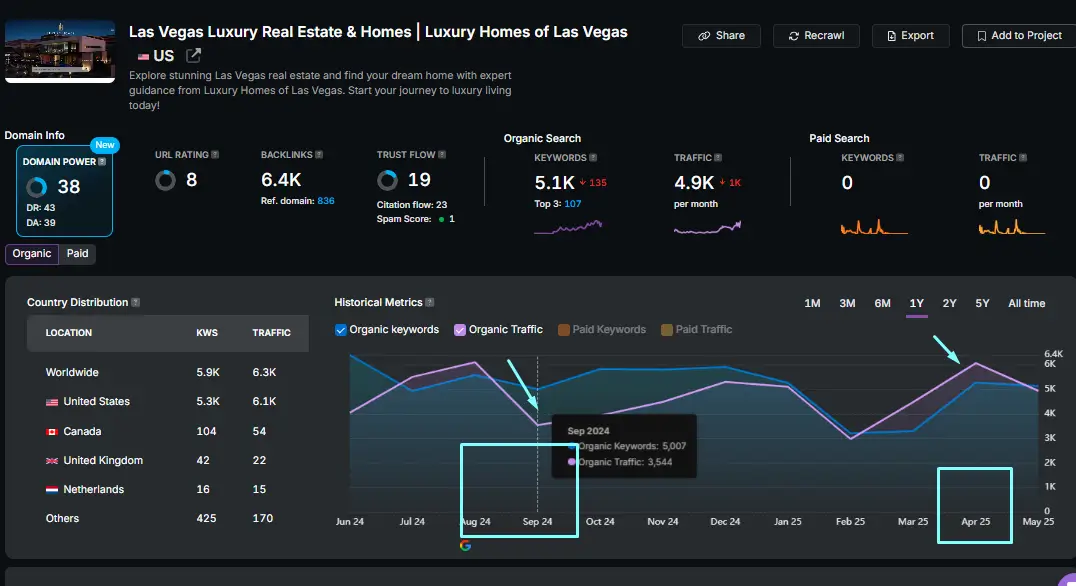Click the Paid Search Keywords help icon
This screenshot has width=1076, height=586.
[x=900, y=157]
